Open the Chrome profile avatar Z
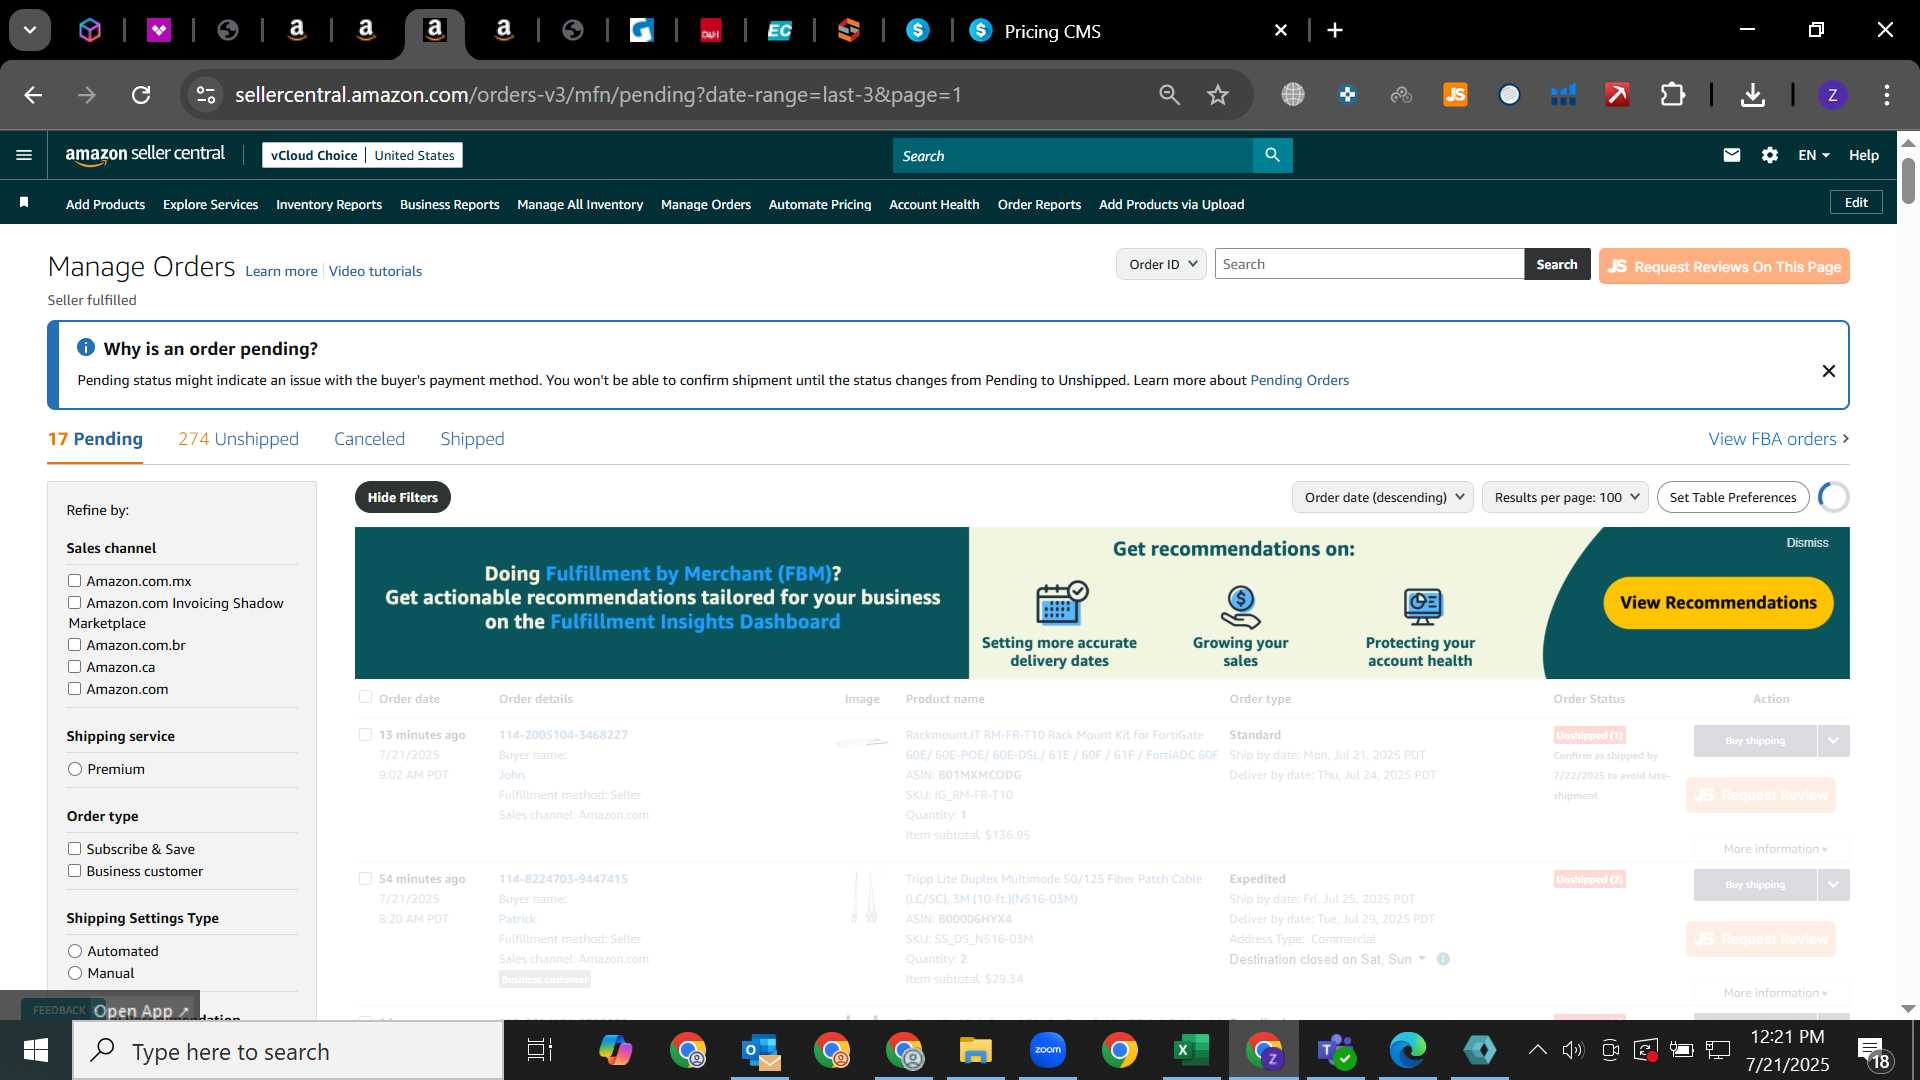This screenshot has height=1080, width=1920. click(1832, 95)
